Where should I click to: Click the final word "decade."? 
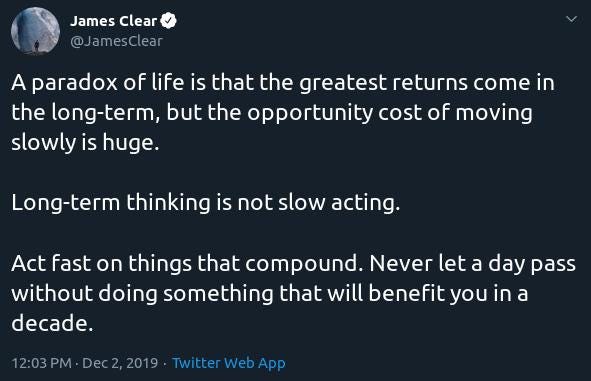pos(52,324)
